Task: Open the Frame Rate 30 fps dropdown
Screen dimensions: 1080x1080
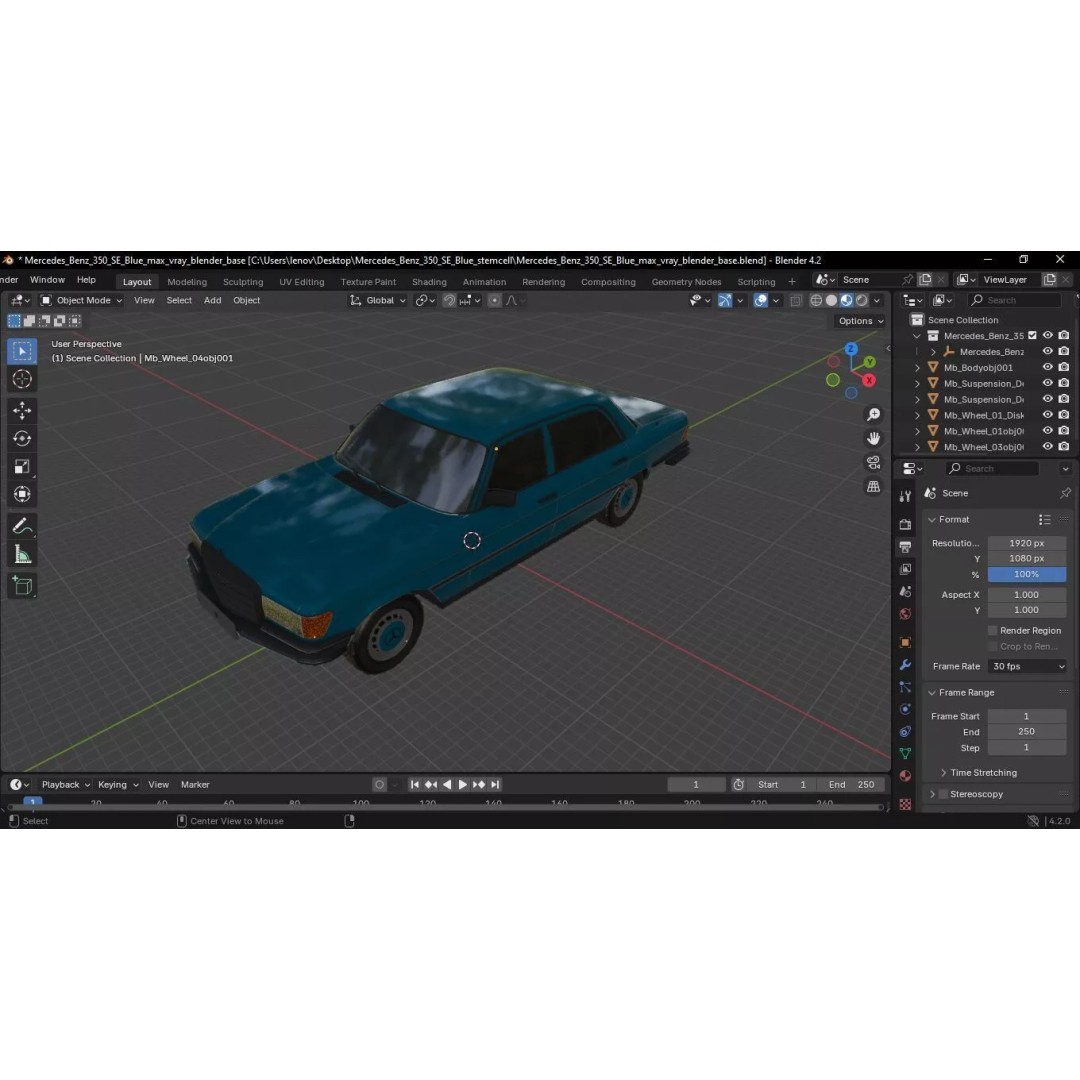Action: point(1028,666)
